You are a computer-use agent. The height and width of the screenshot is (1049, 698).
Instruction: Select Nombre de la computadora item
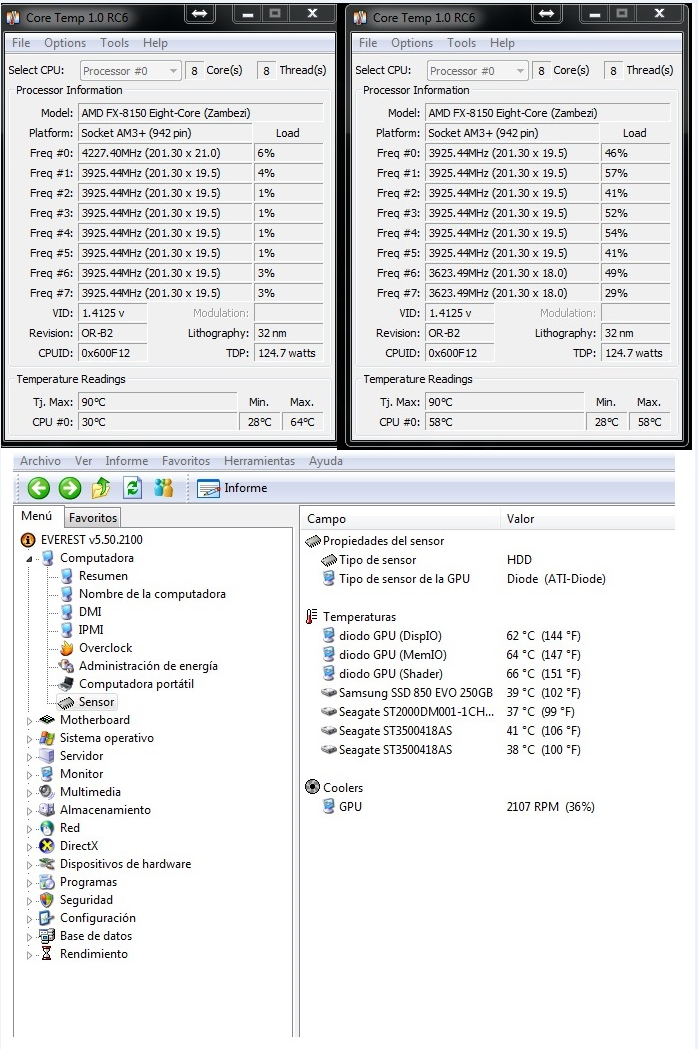pos(152,594)
